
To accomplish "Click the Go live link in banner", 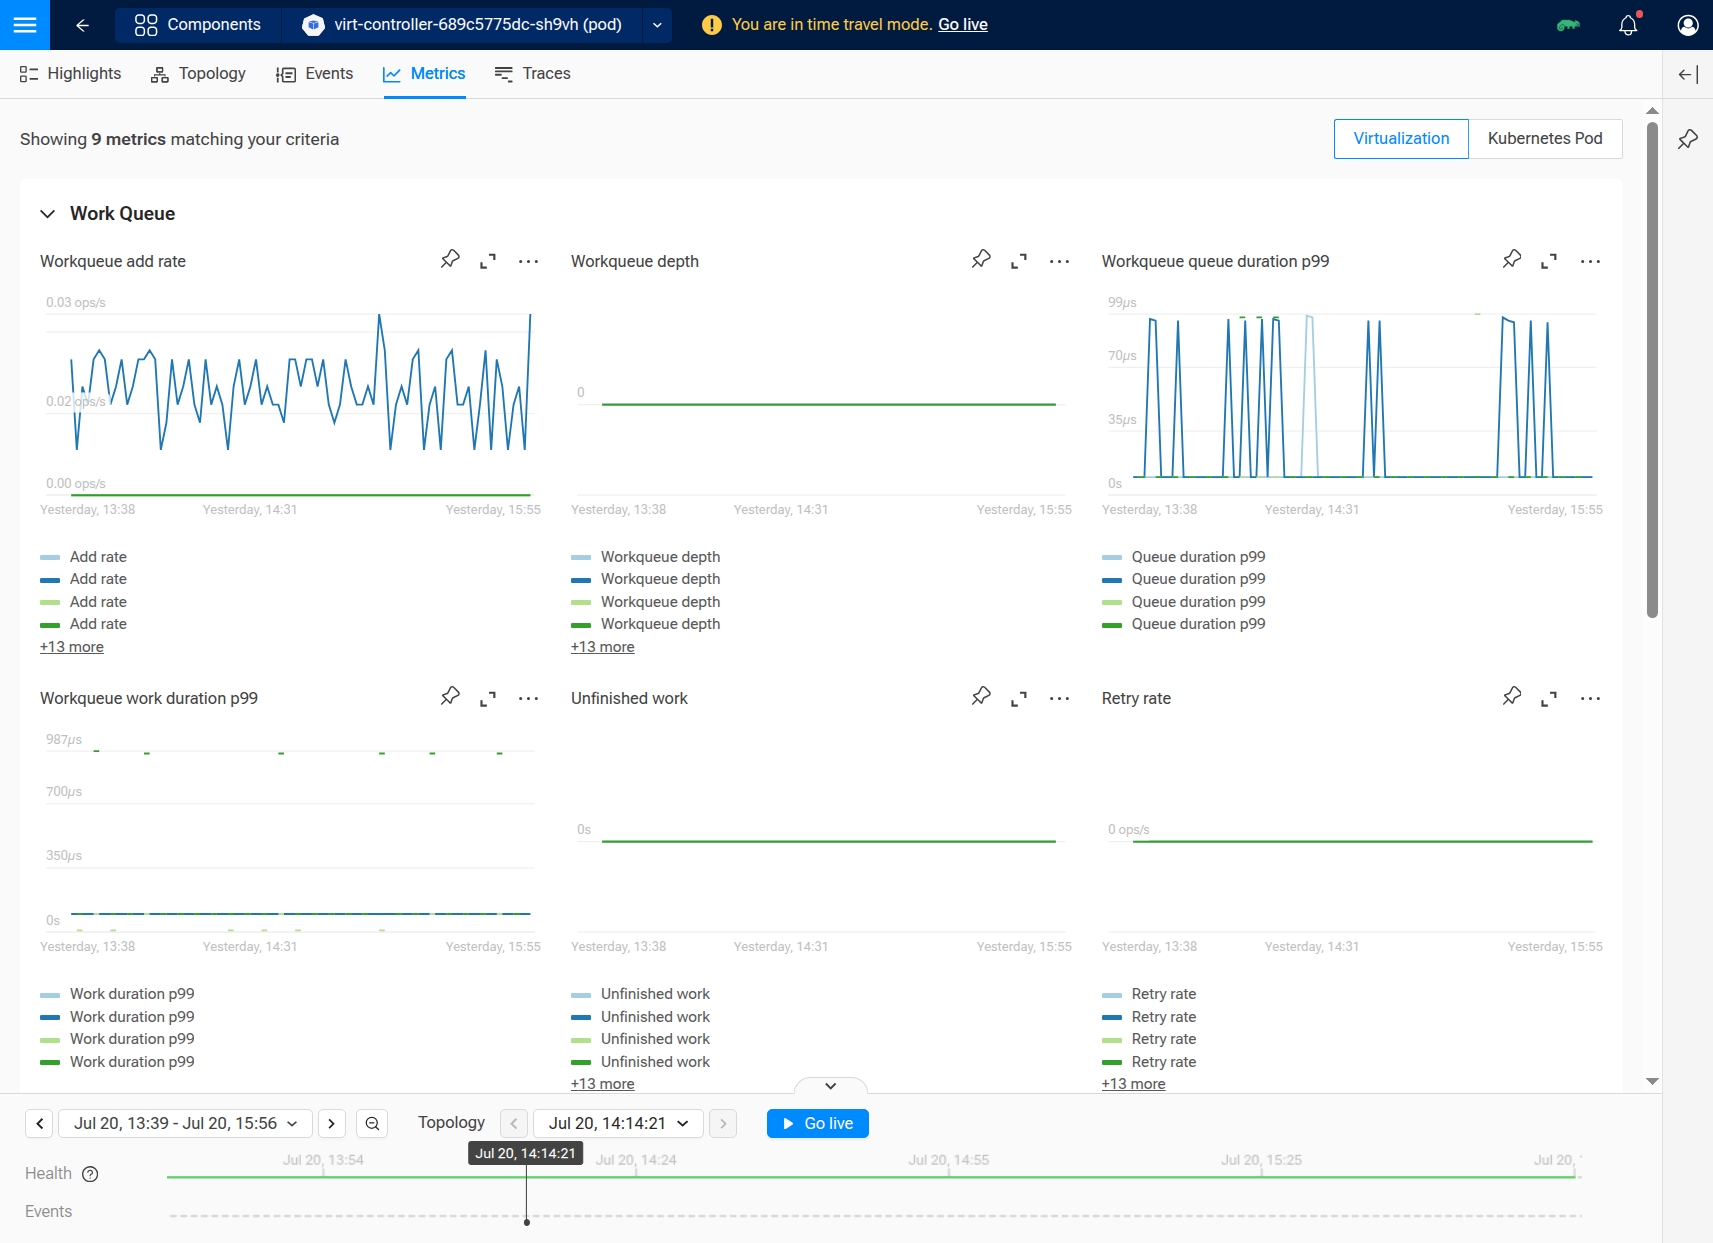I will point(962,25).
